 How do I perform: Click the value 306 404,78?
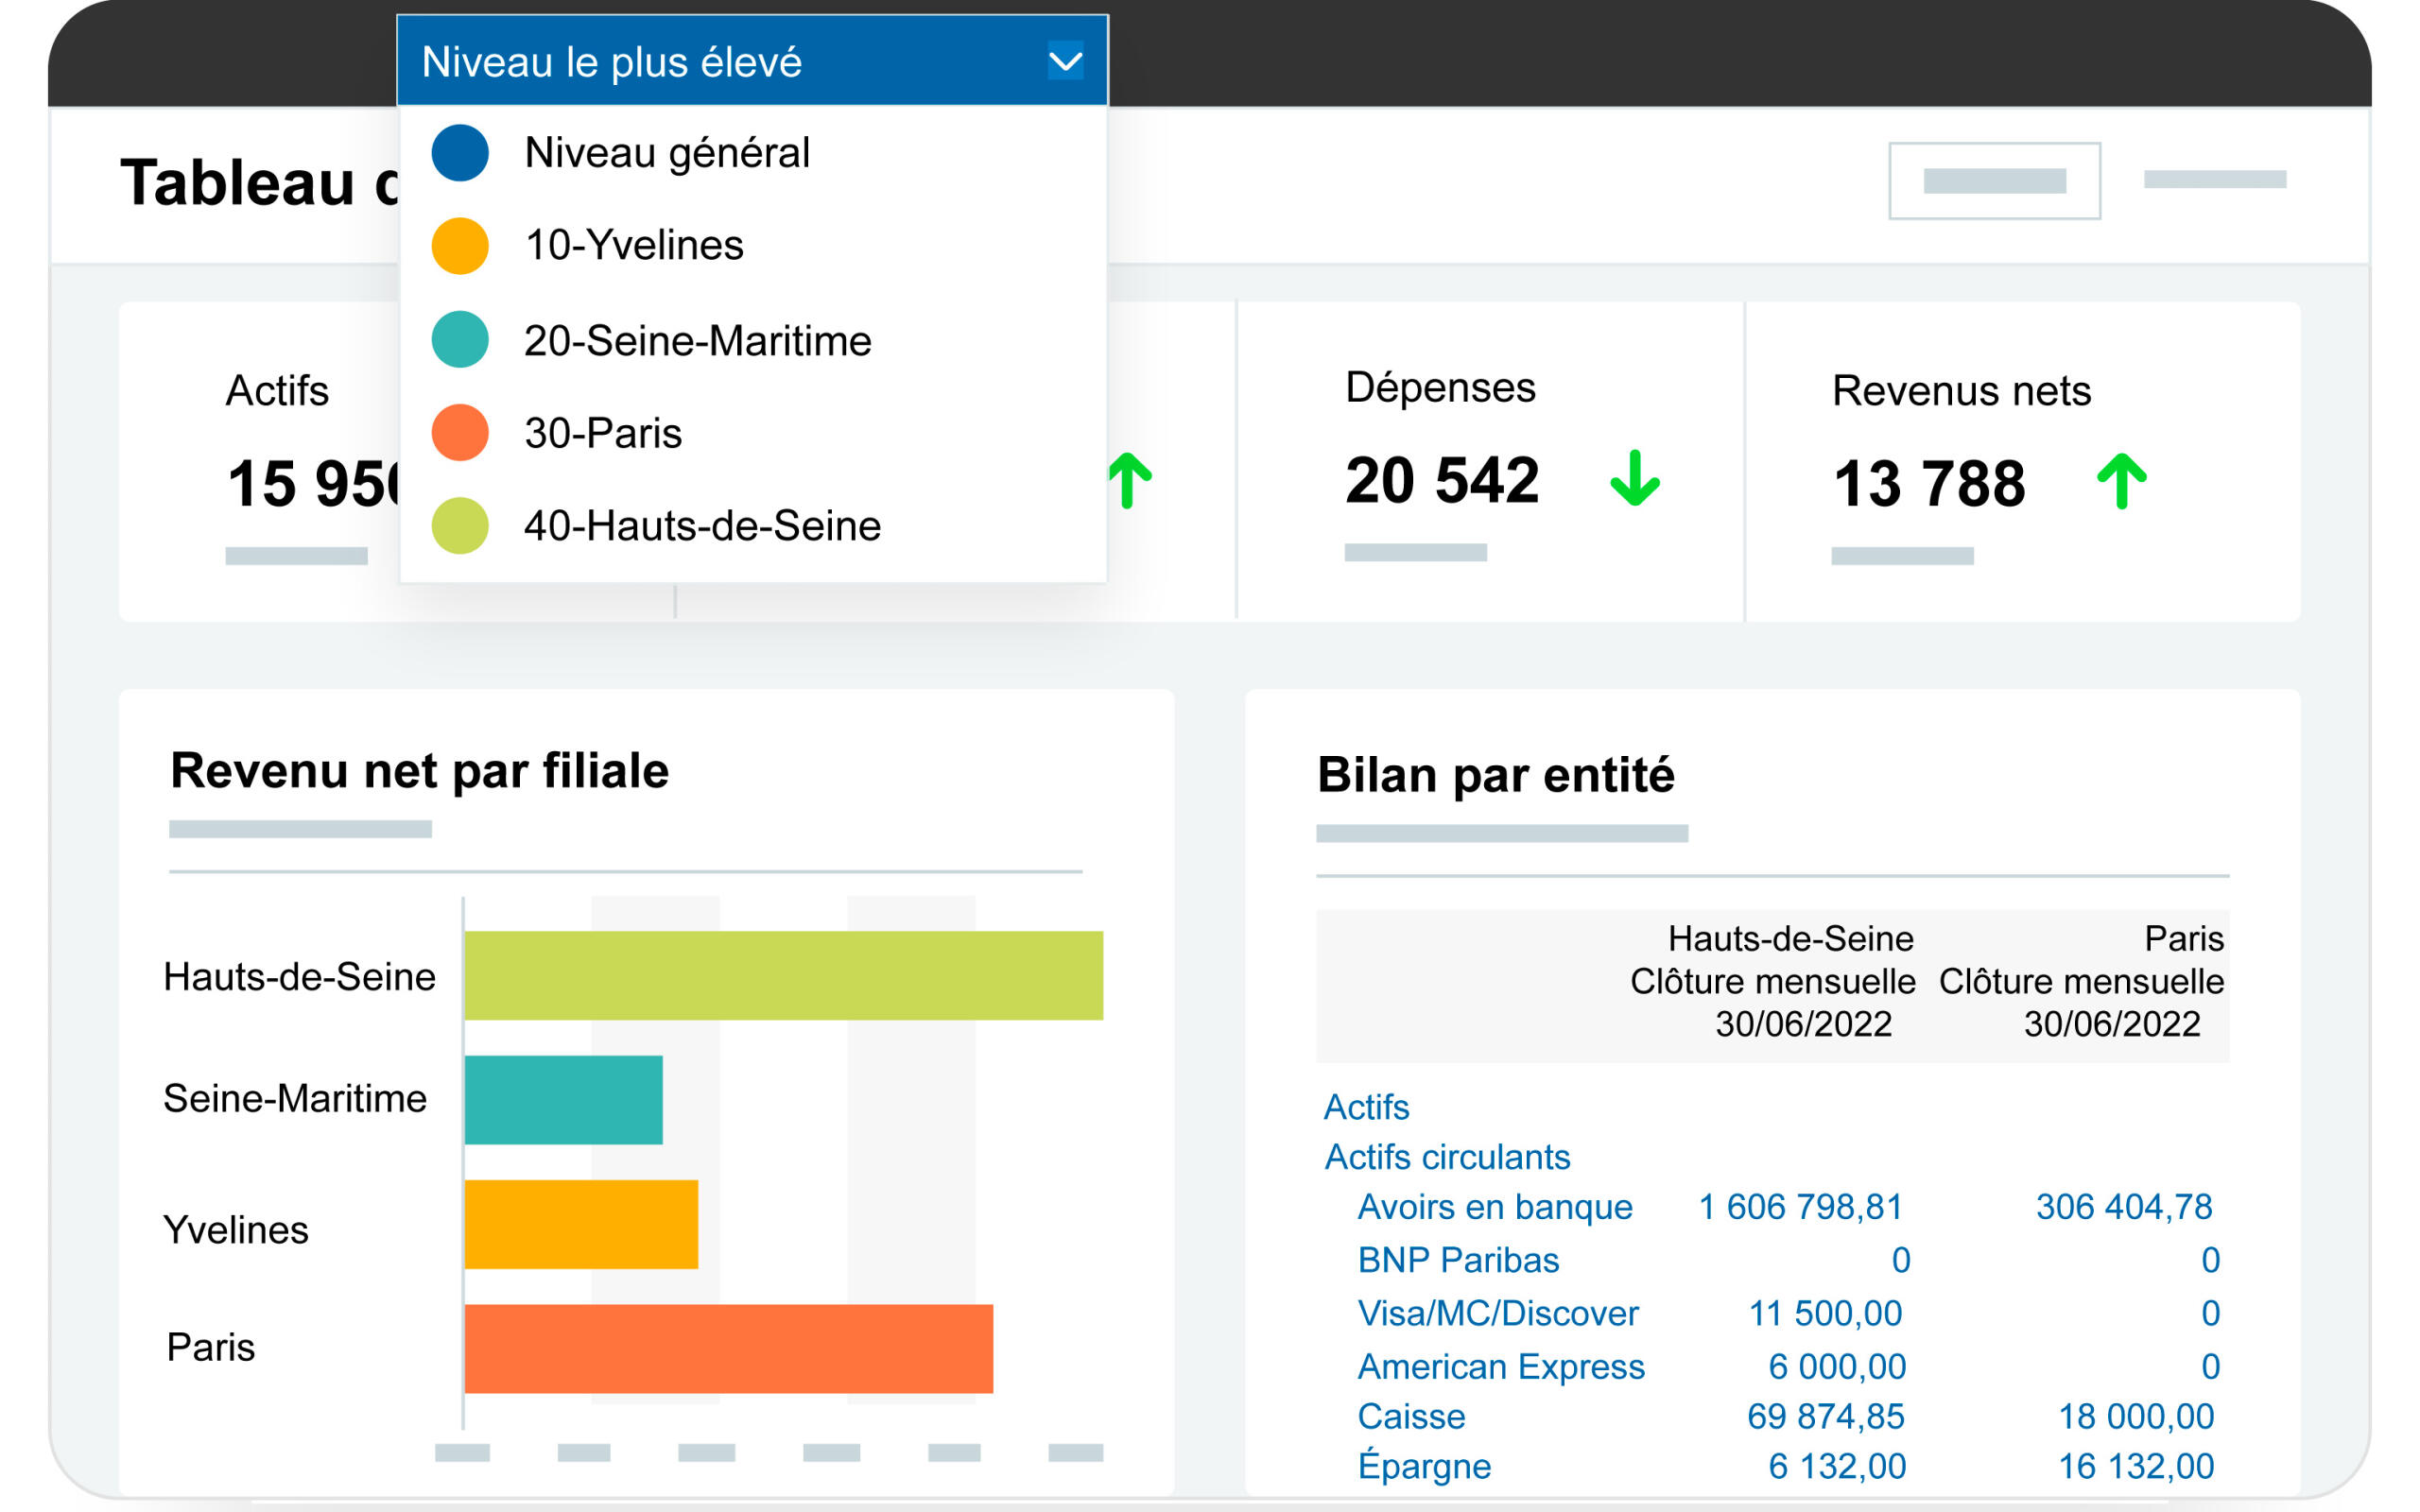(2124, 1207)
